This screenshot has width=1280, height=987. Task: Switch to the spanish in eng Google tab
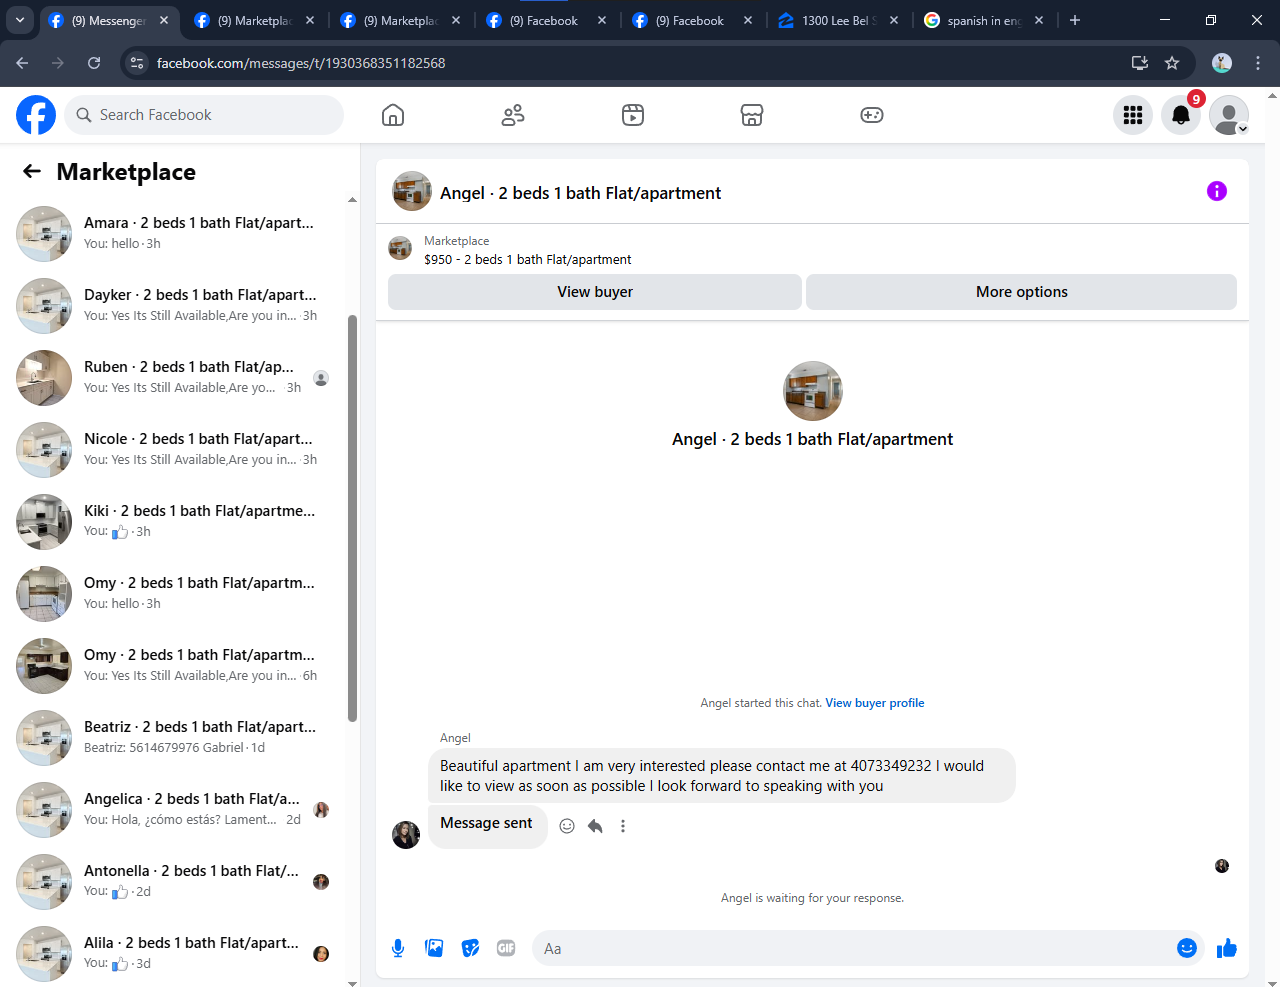[984, 20]
